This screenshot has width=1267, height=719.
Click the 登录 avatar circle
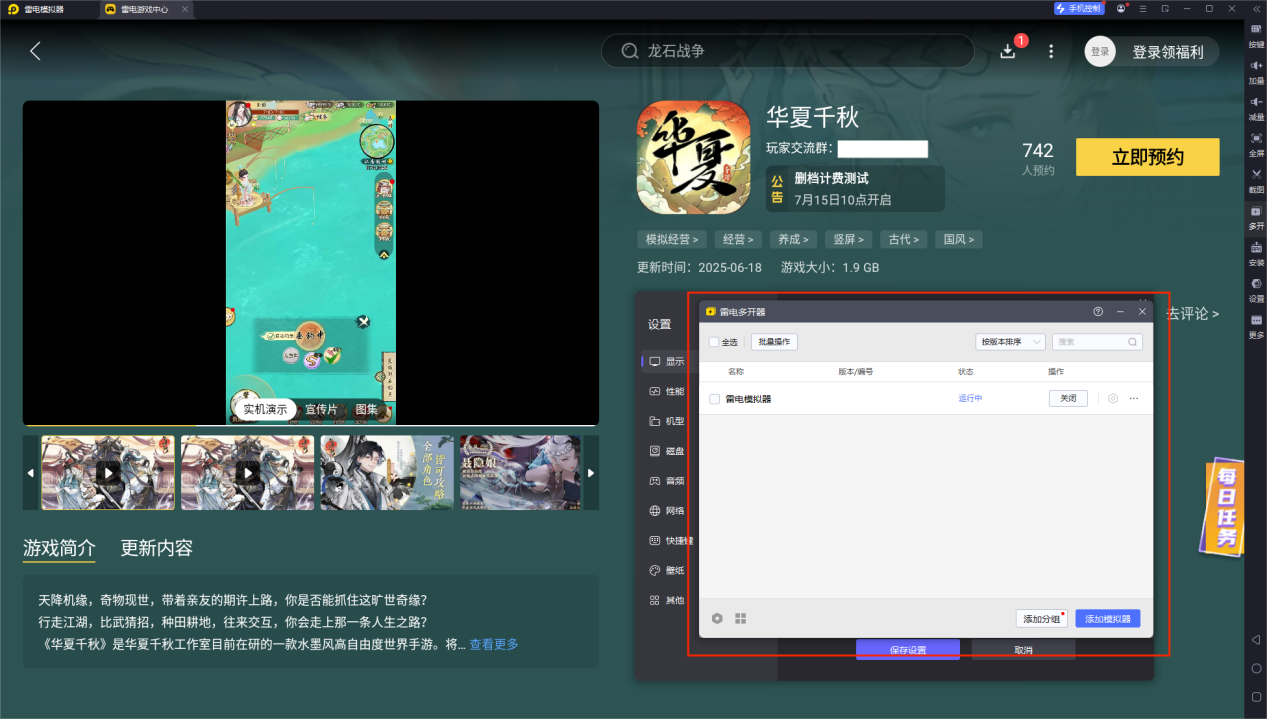(1100, 51)
